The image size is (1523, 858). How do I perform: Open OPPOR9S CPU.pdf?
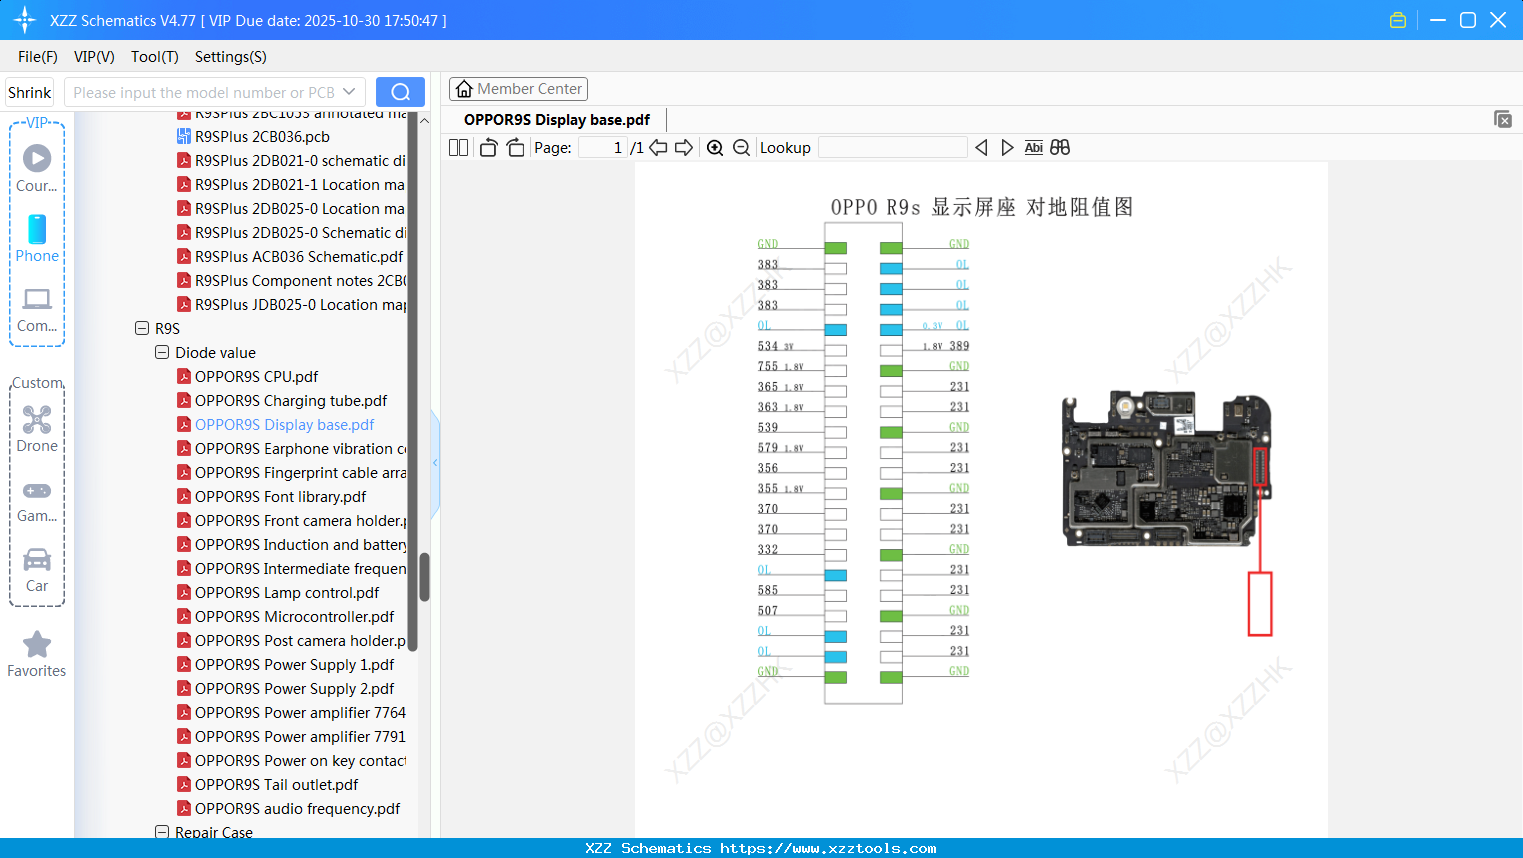coord(256,376)
